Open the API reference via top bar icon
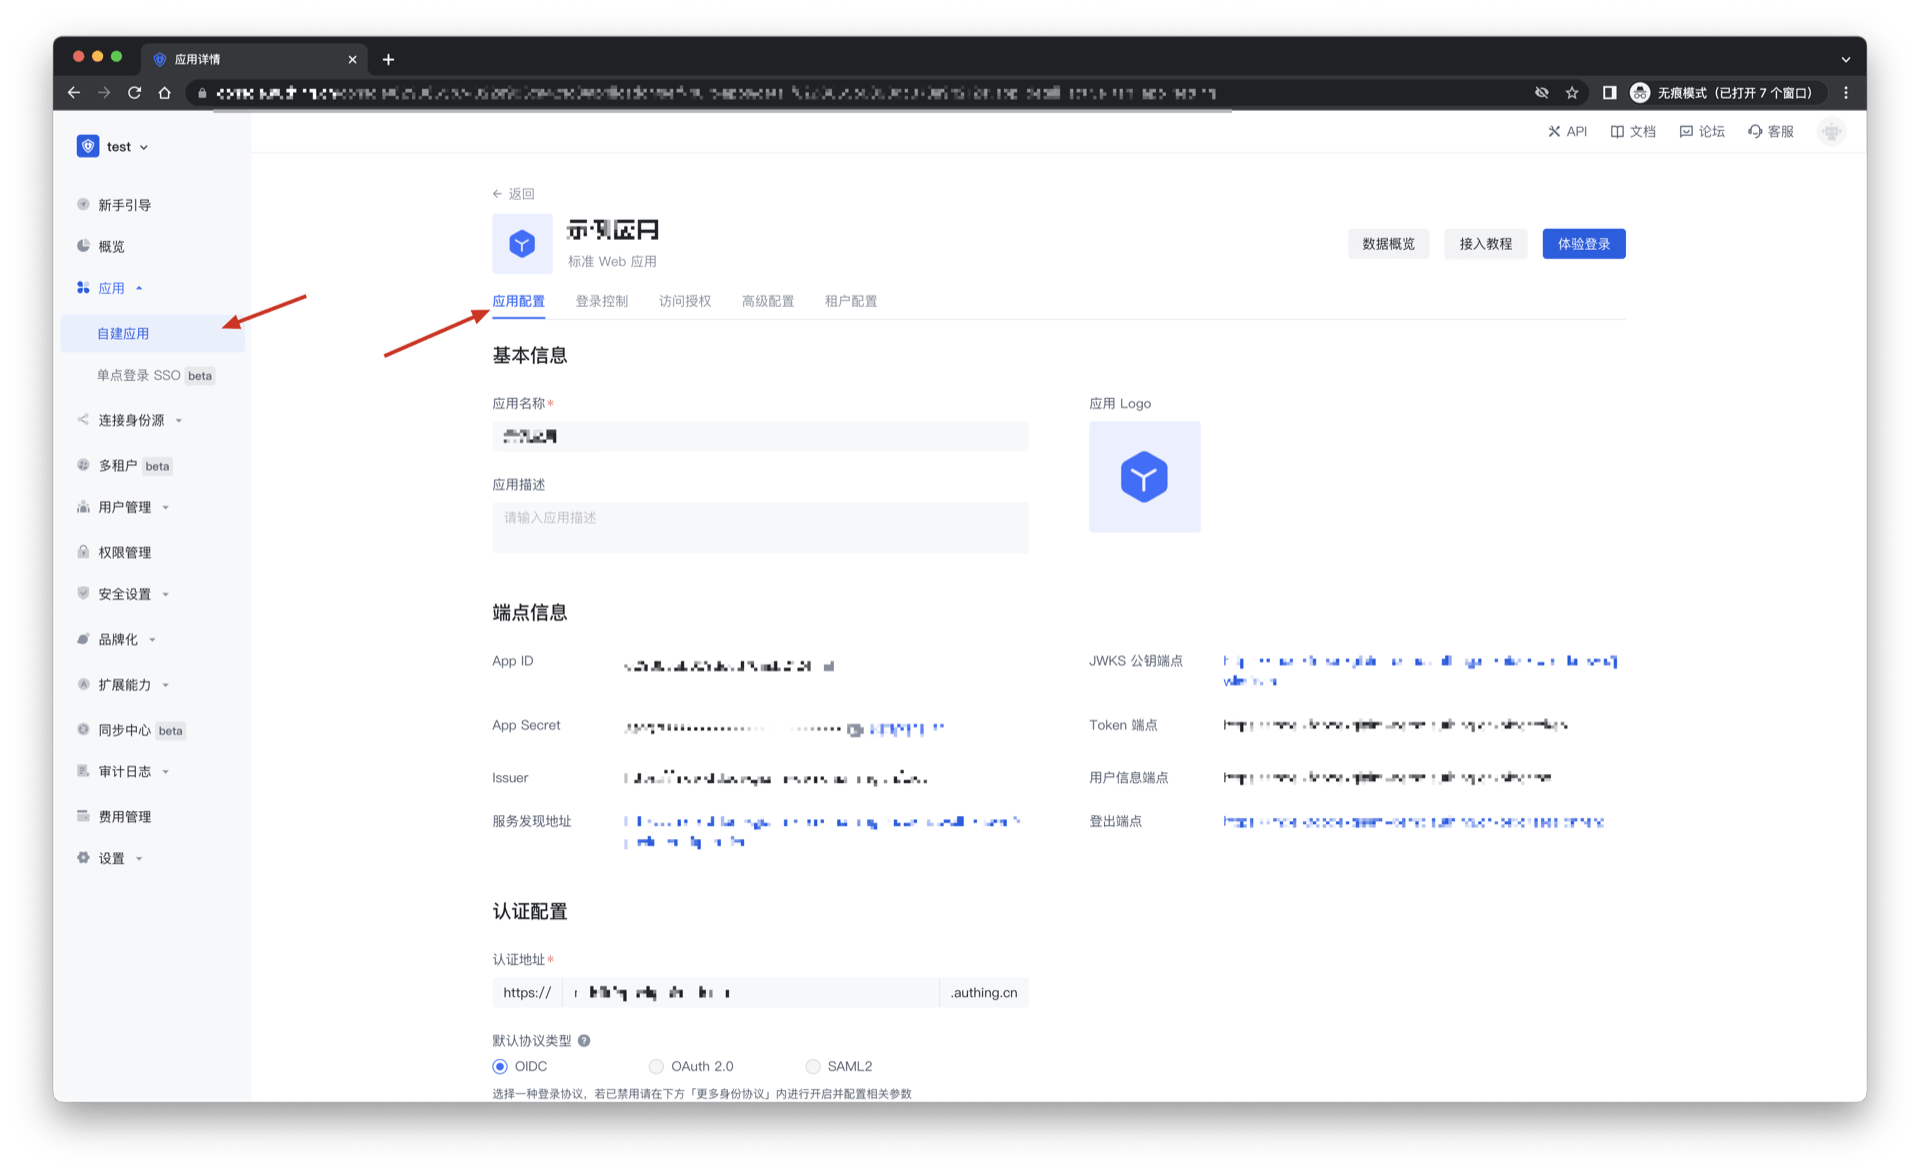The width and height of the screenshot is (1920, 1172). pyautogui.click(x=1567, y=131)
